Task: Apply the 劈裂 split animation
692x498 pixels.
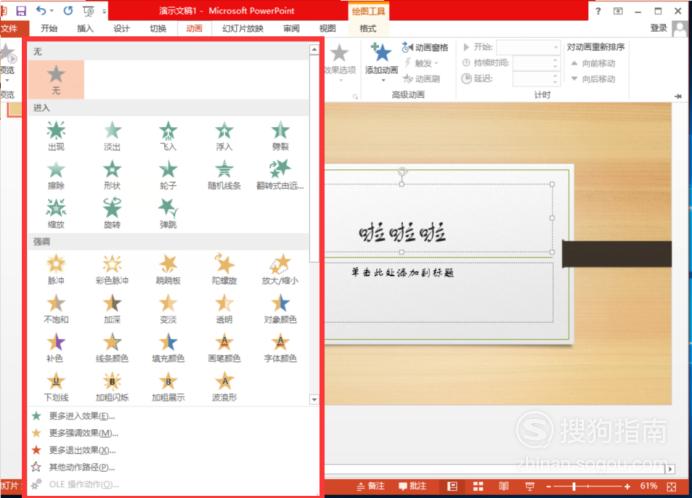Action: [x=280, y=136]
